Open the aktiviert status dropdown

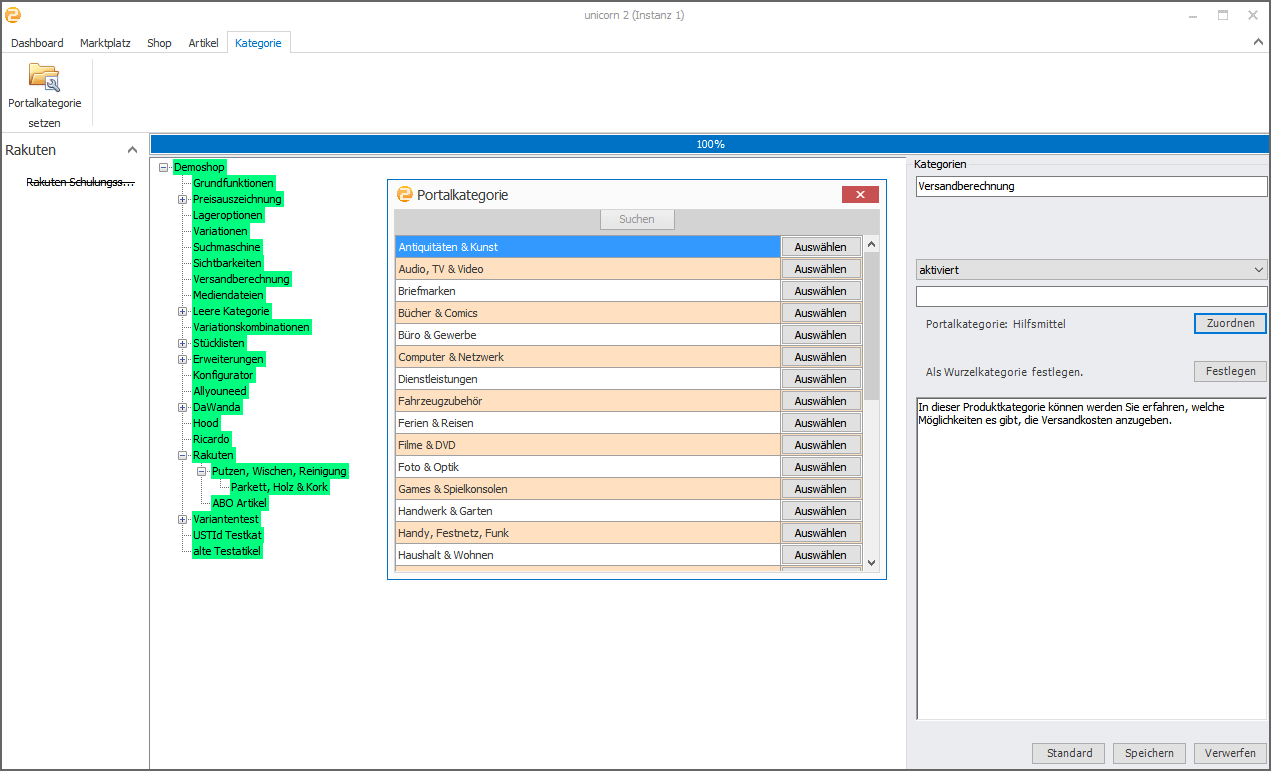pyautogui.click(x=1257, y=270)
